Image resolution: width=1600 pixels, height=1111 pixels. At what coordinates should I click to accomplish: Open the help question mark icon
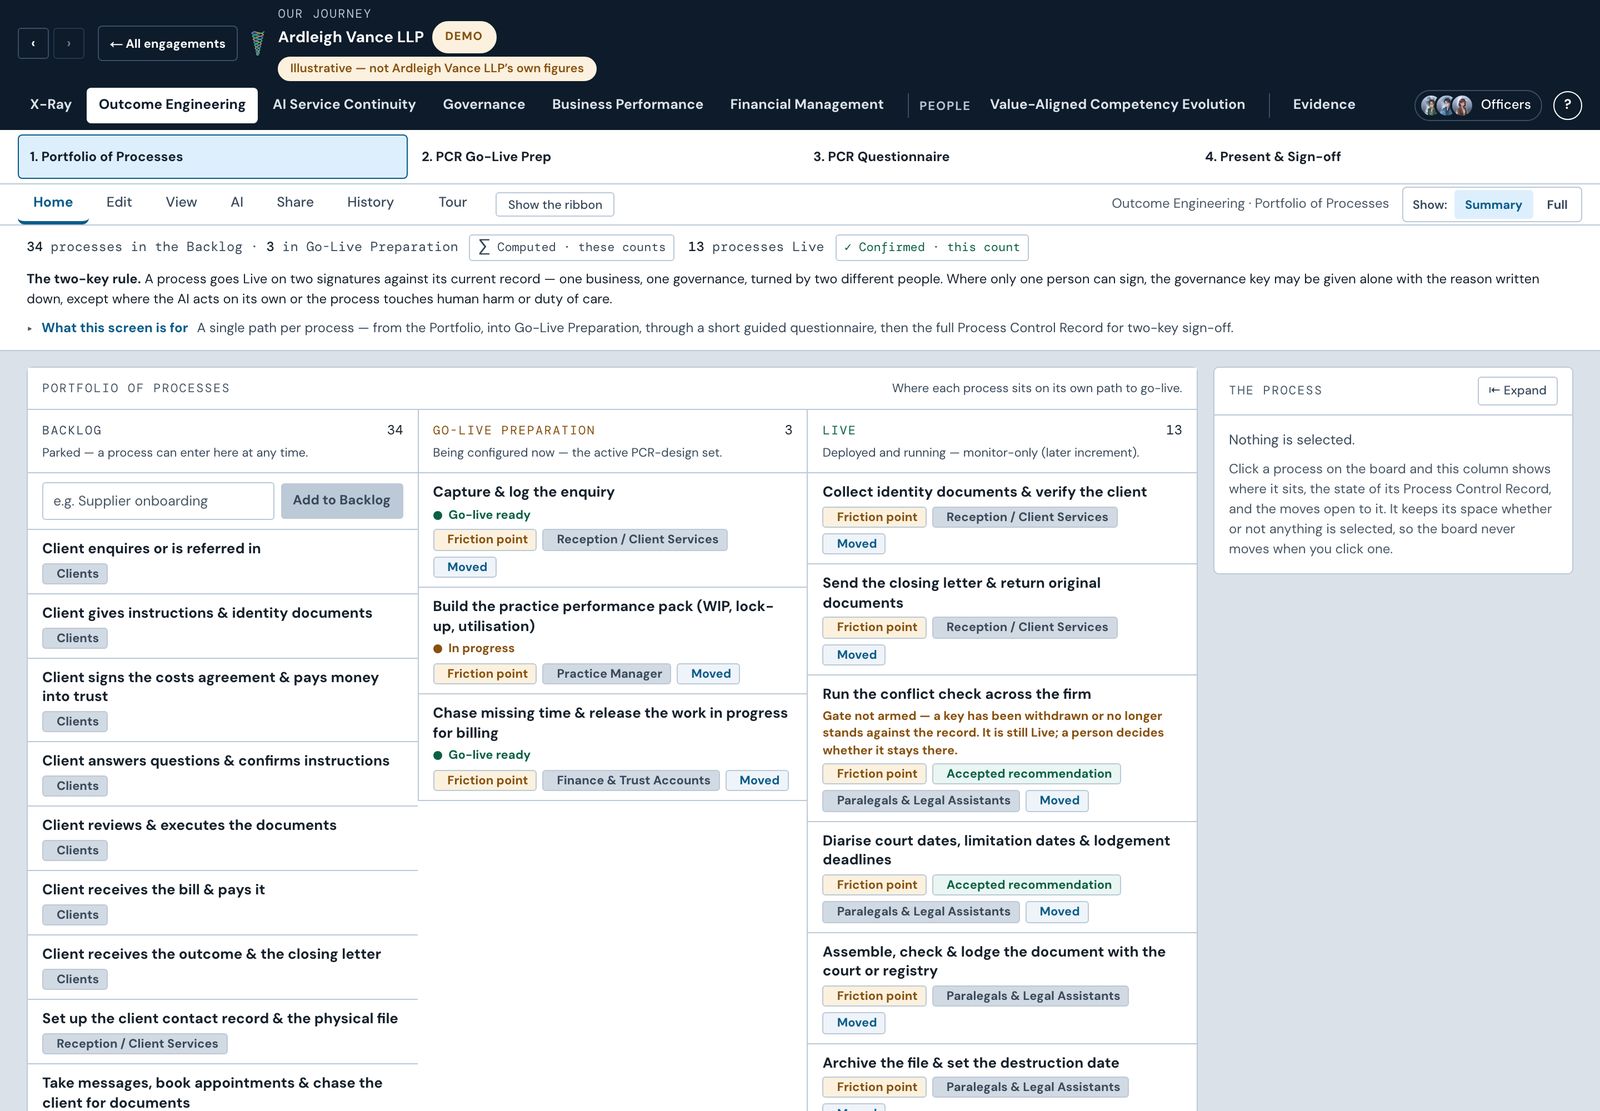click(x=1567, y=105)
